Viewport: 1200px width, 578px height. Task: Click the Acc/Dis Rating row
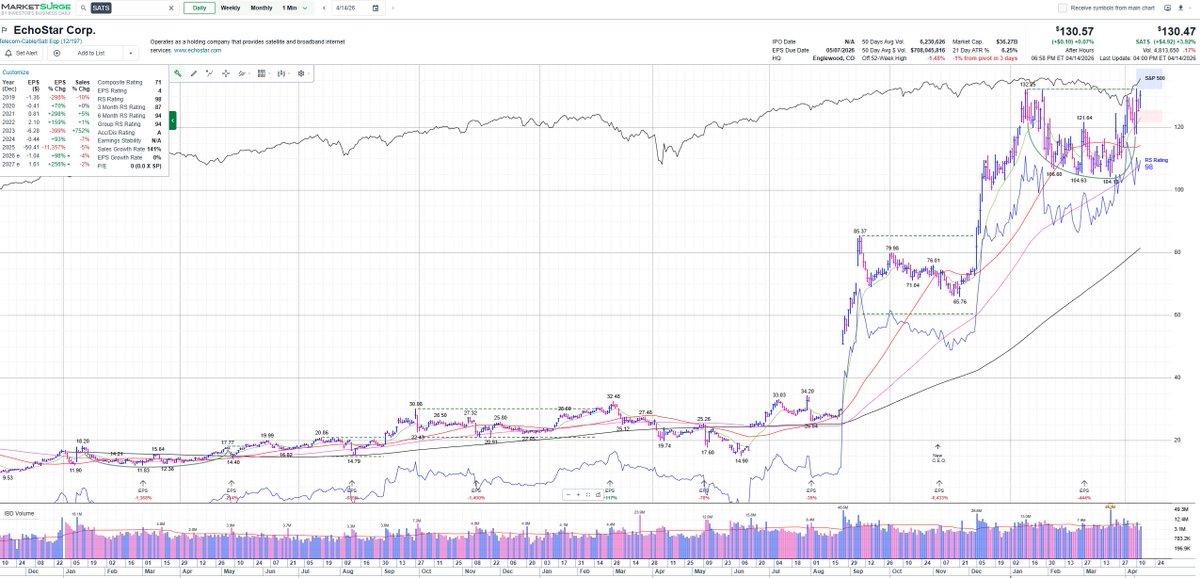(x=129, y=133)
